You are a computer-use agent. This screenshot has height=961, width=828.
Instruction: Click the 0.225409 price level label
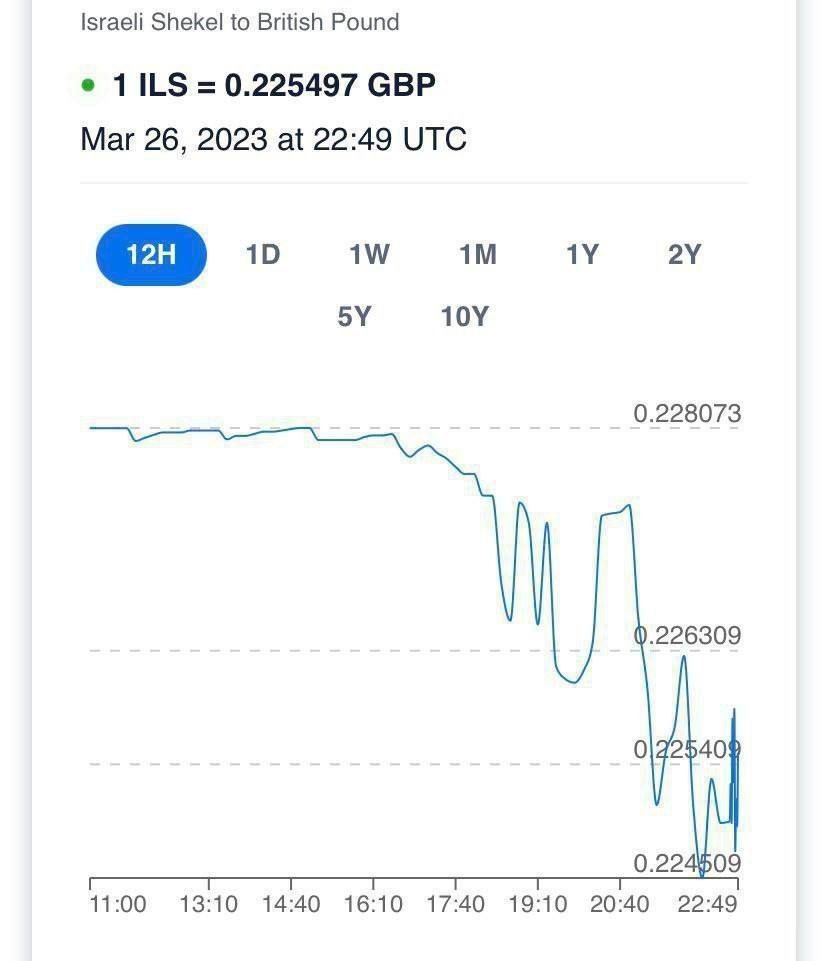[x=687, y=749]
